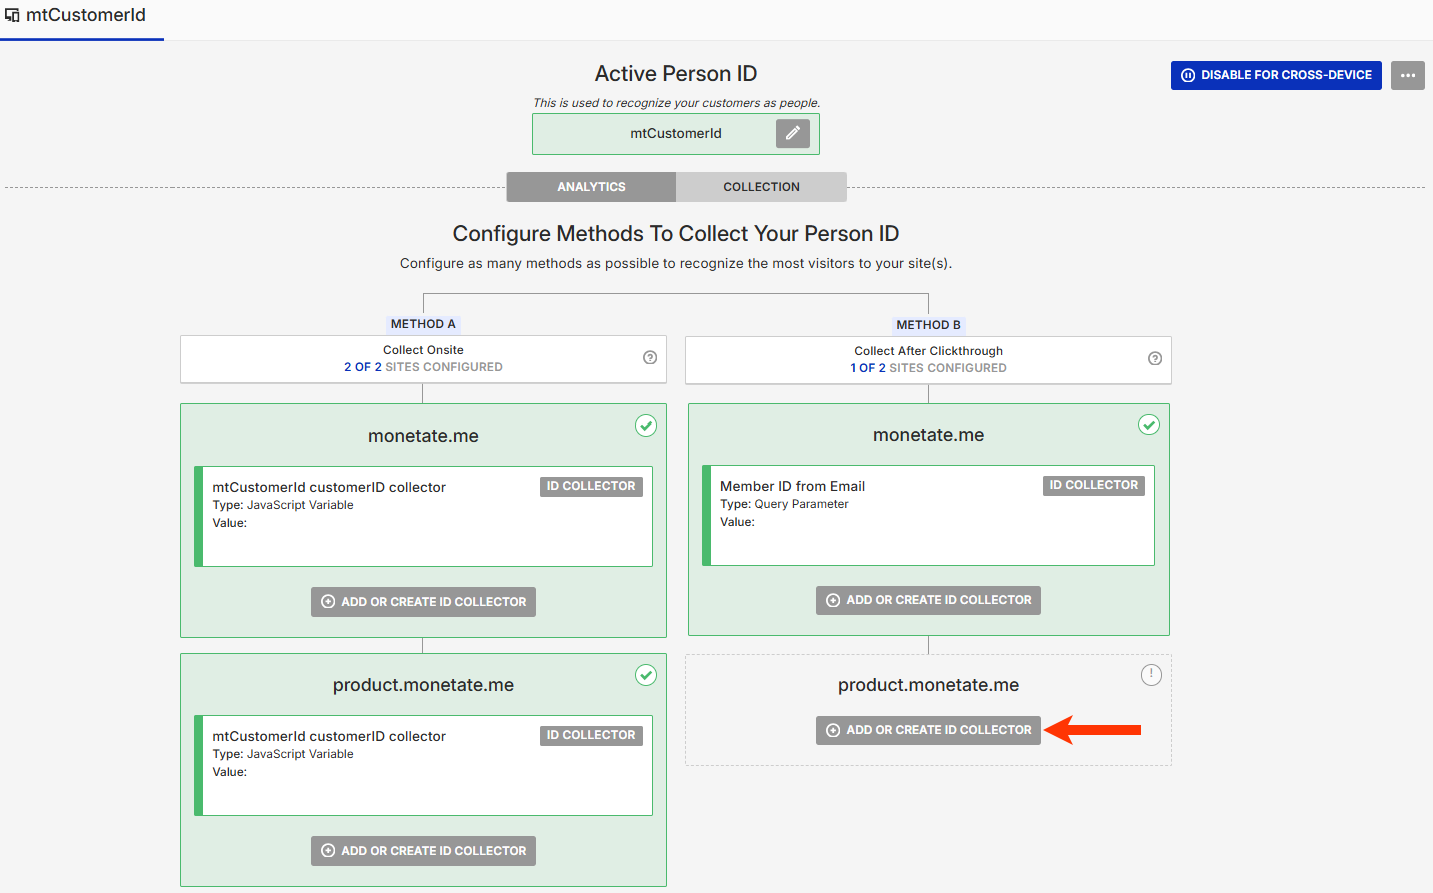The width and height of the screenshot is (1433, 893).
Task: Add ID collector under Method A product.monetate.me
Action: 423,851
